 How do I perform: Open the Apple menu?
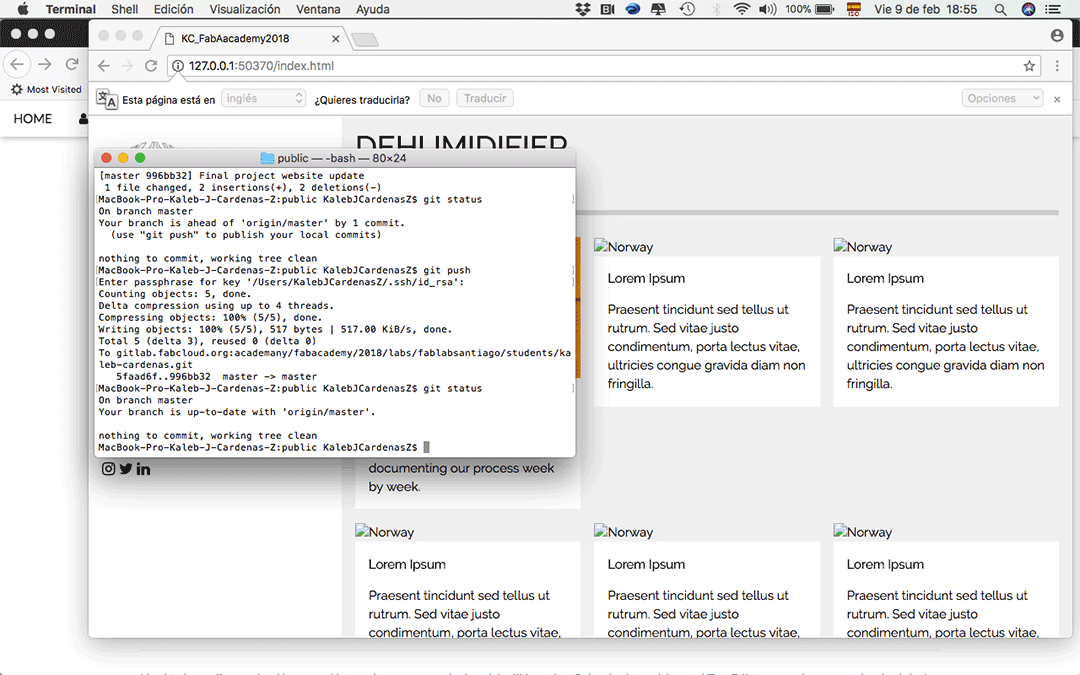[23, 9]
